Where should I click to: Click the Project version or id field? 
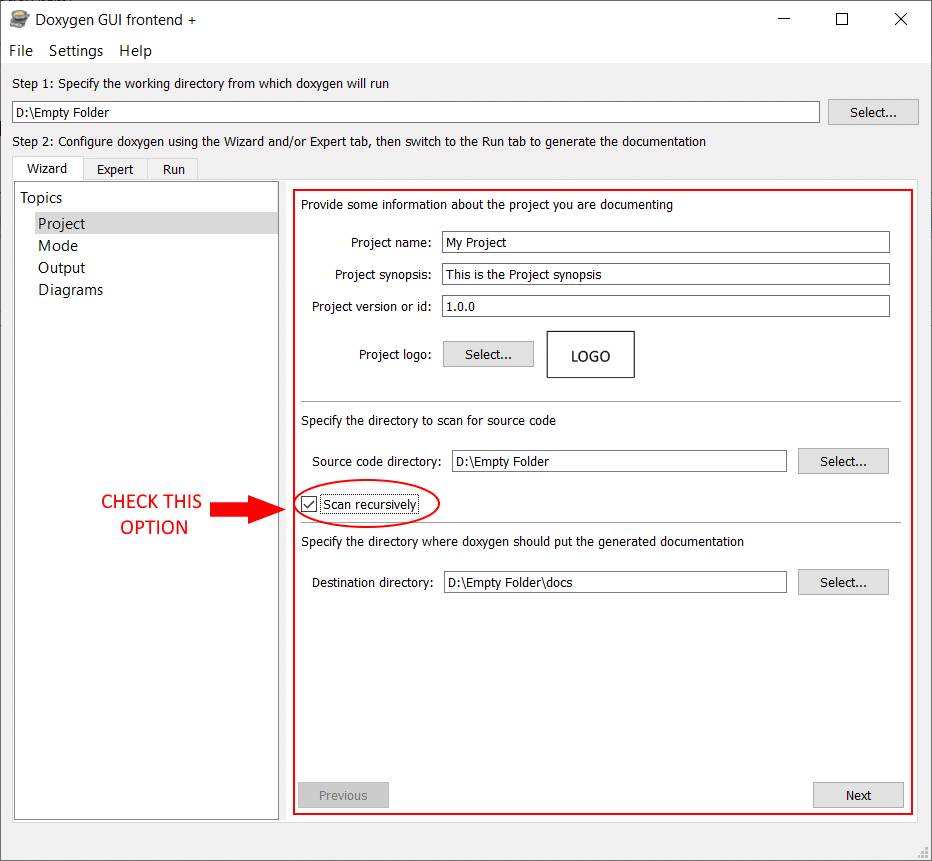(x=665, y=306)
